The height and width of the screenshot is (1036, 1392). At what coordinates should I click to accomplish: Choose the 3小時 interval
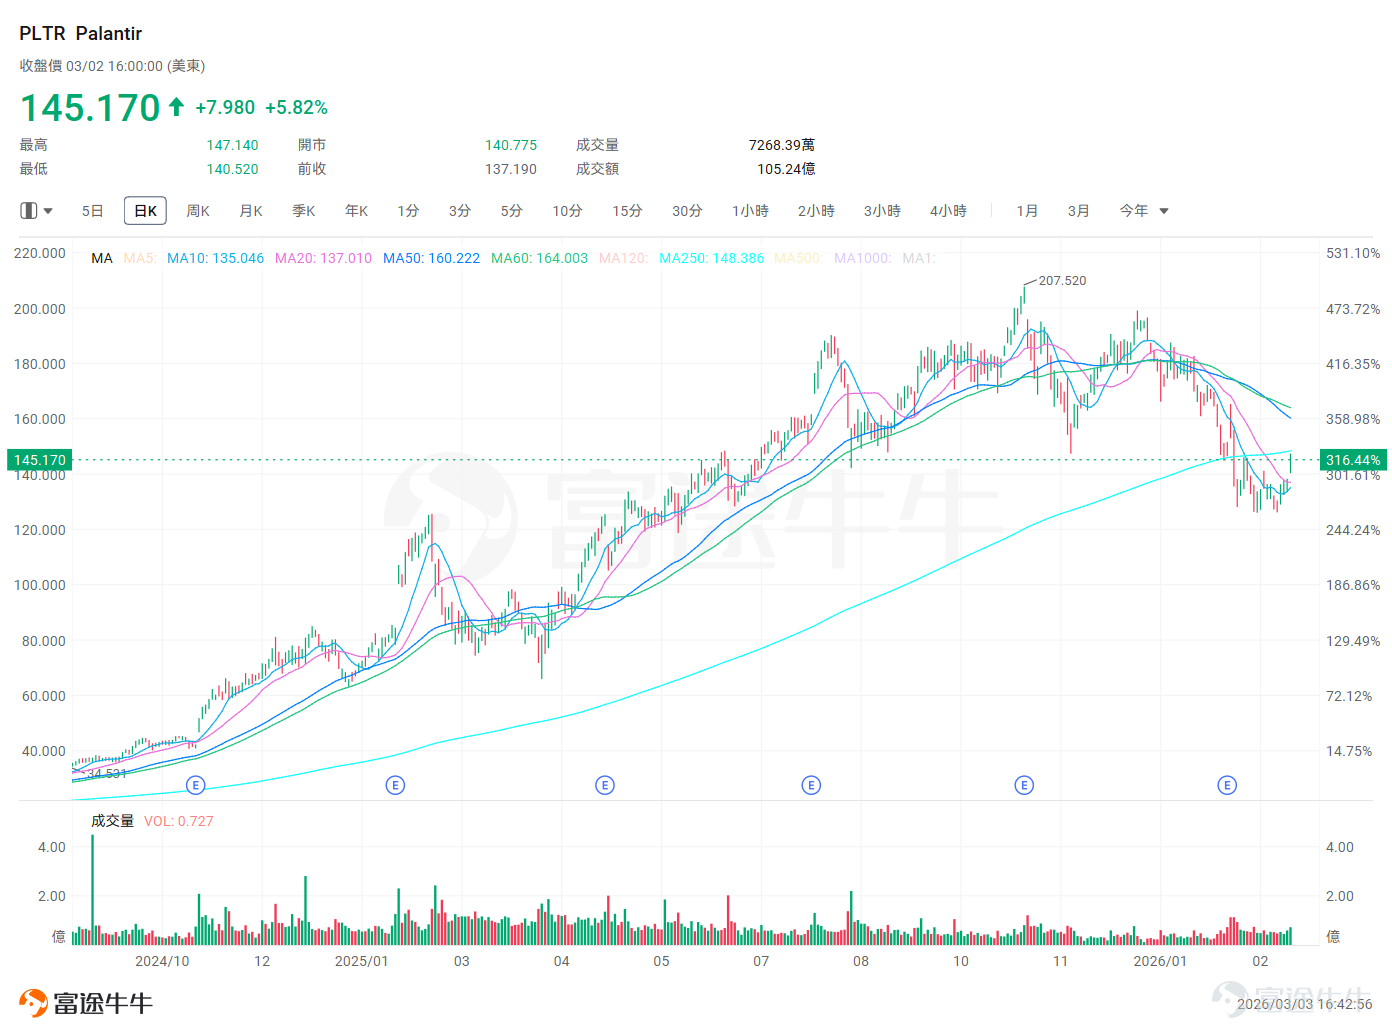pyautogui.click(x=882, y=211)
